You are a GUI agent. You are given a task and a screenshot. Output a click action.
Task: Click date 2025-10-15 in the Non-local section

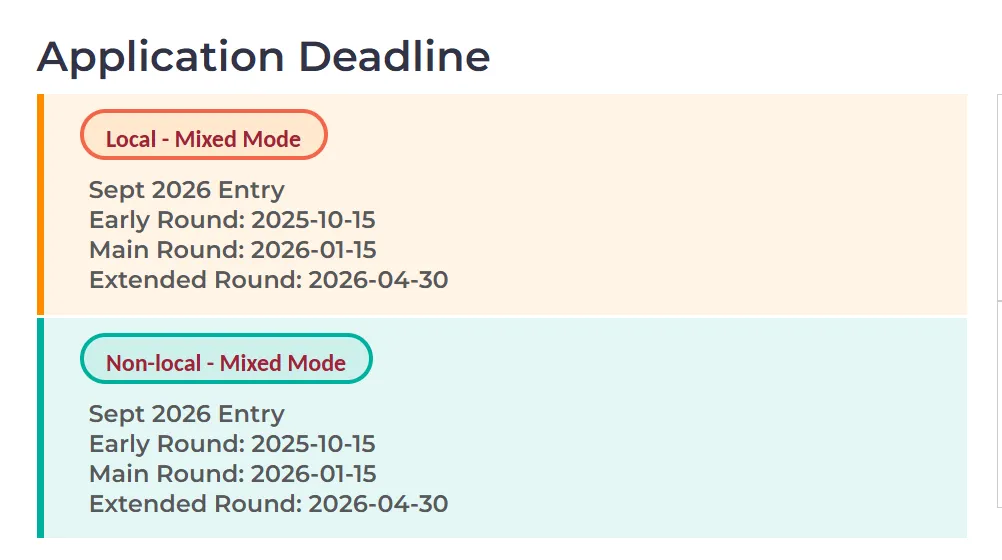(313, 444)
